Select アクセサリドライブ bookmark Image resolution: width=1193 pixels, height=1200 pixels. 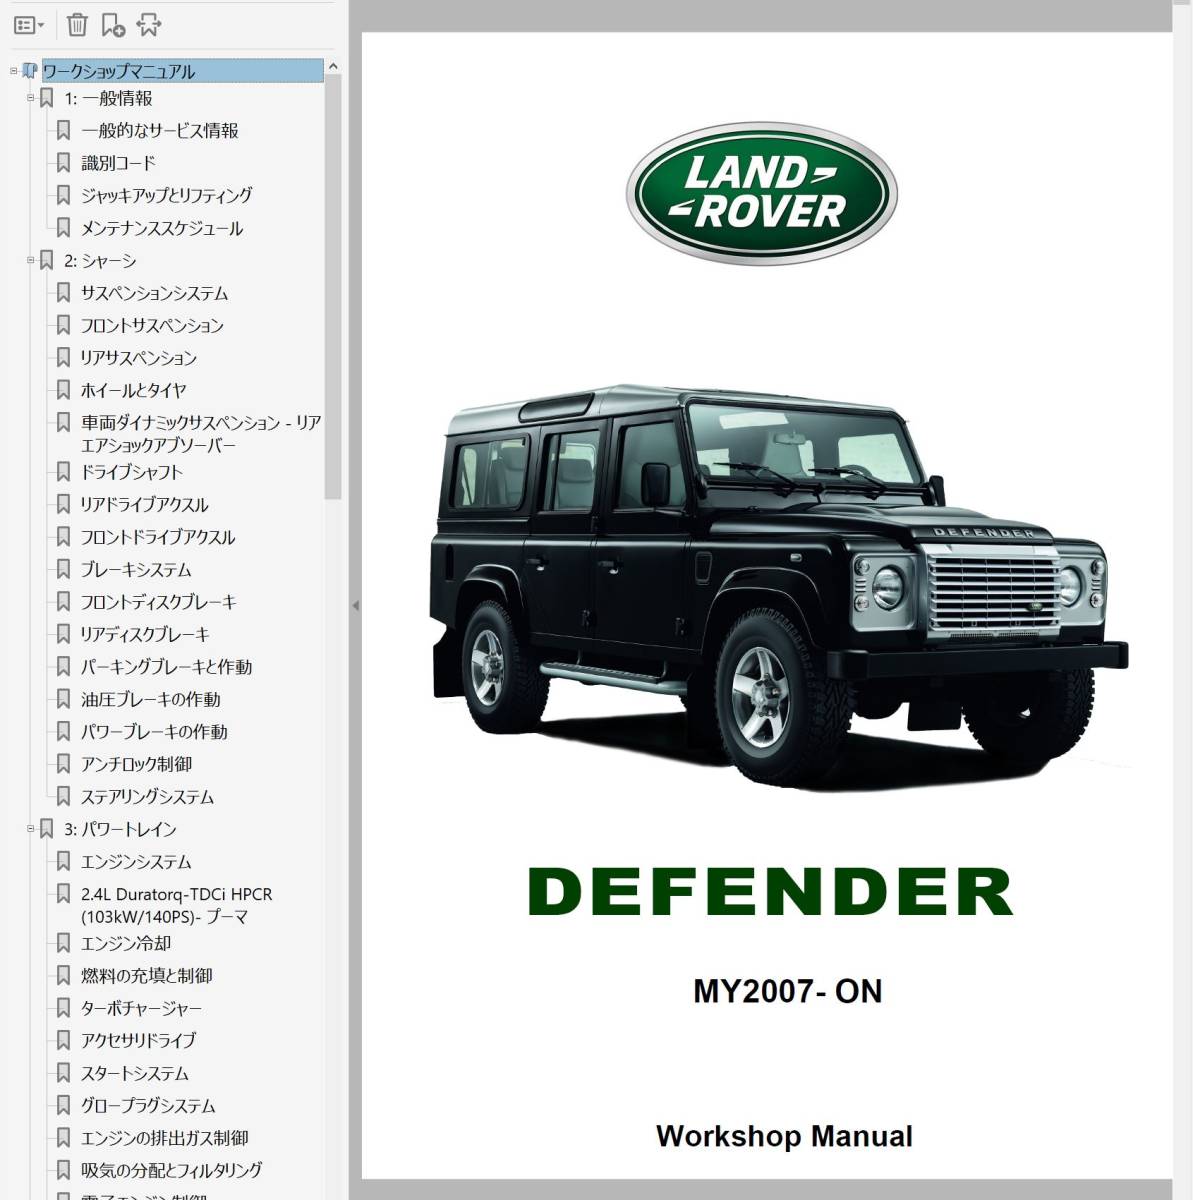[139, 1041]
